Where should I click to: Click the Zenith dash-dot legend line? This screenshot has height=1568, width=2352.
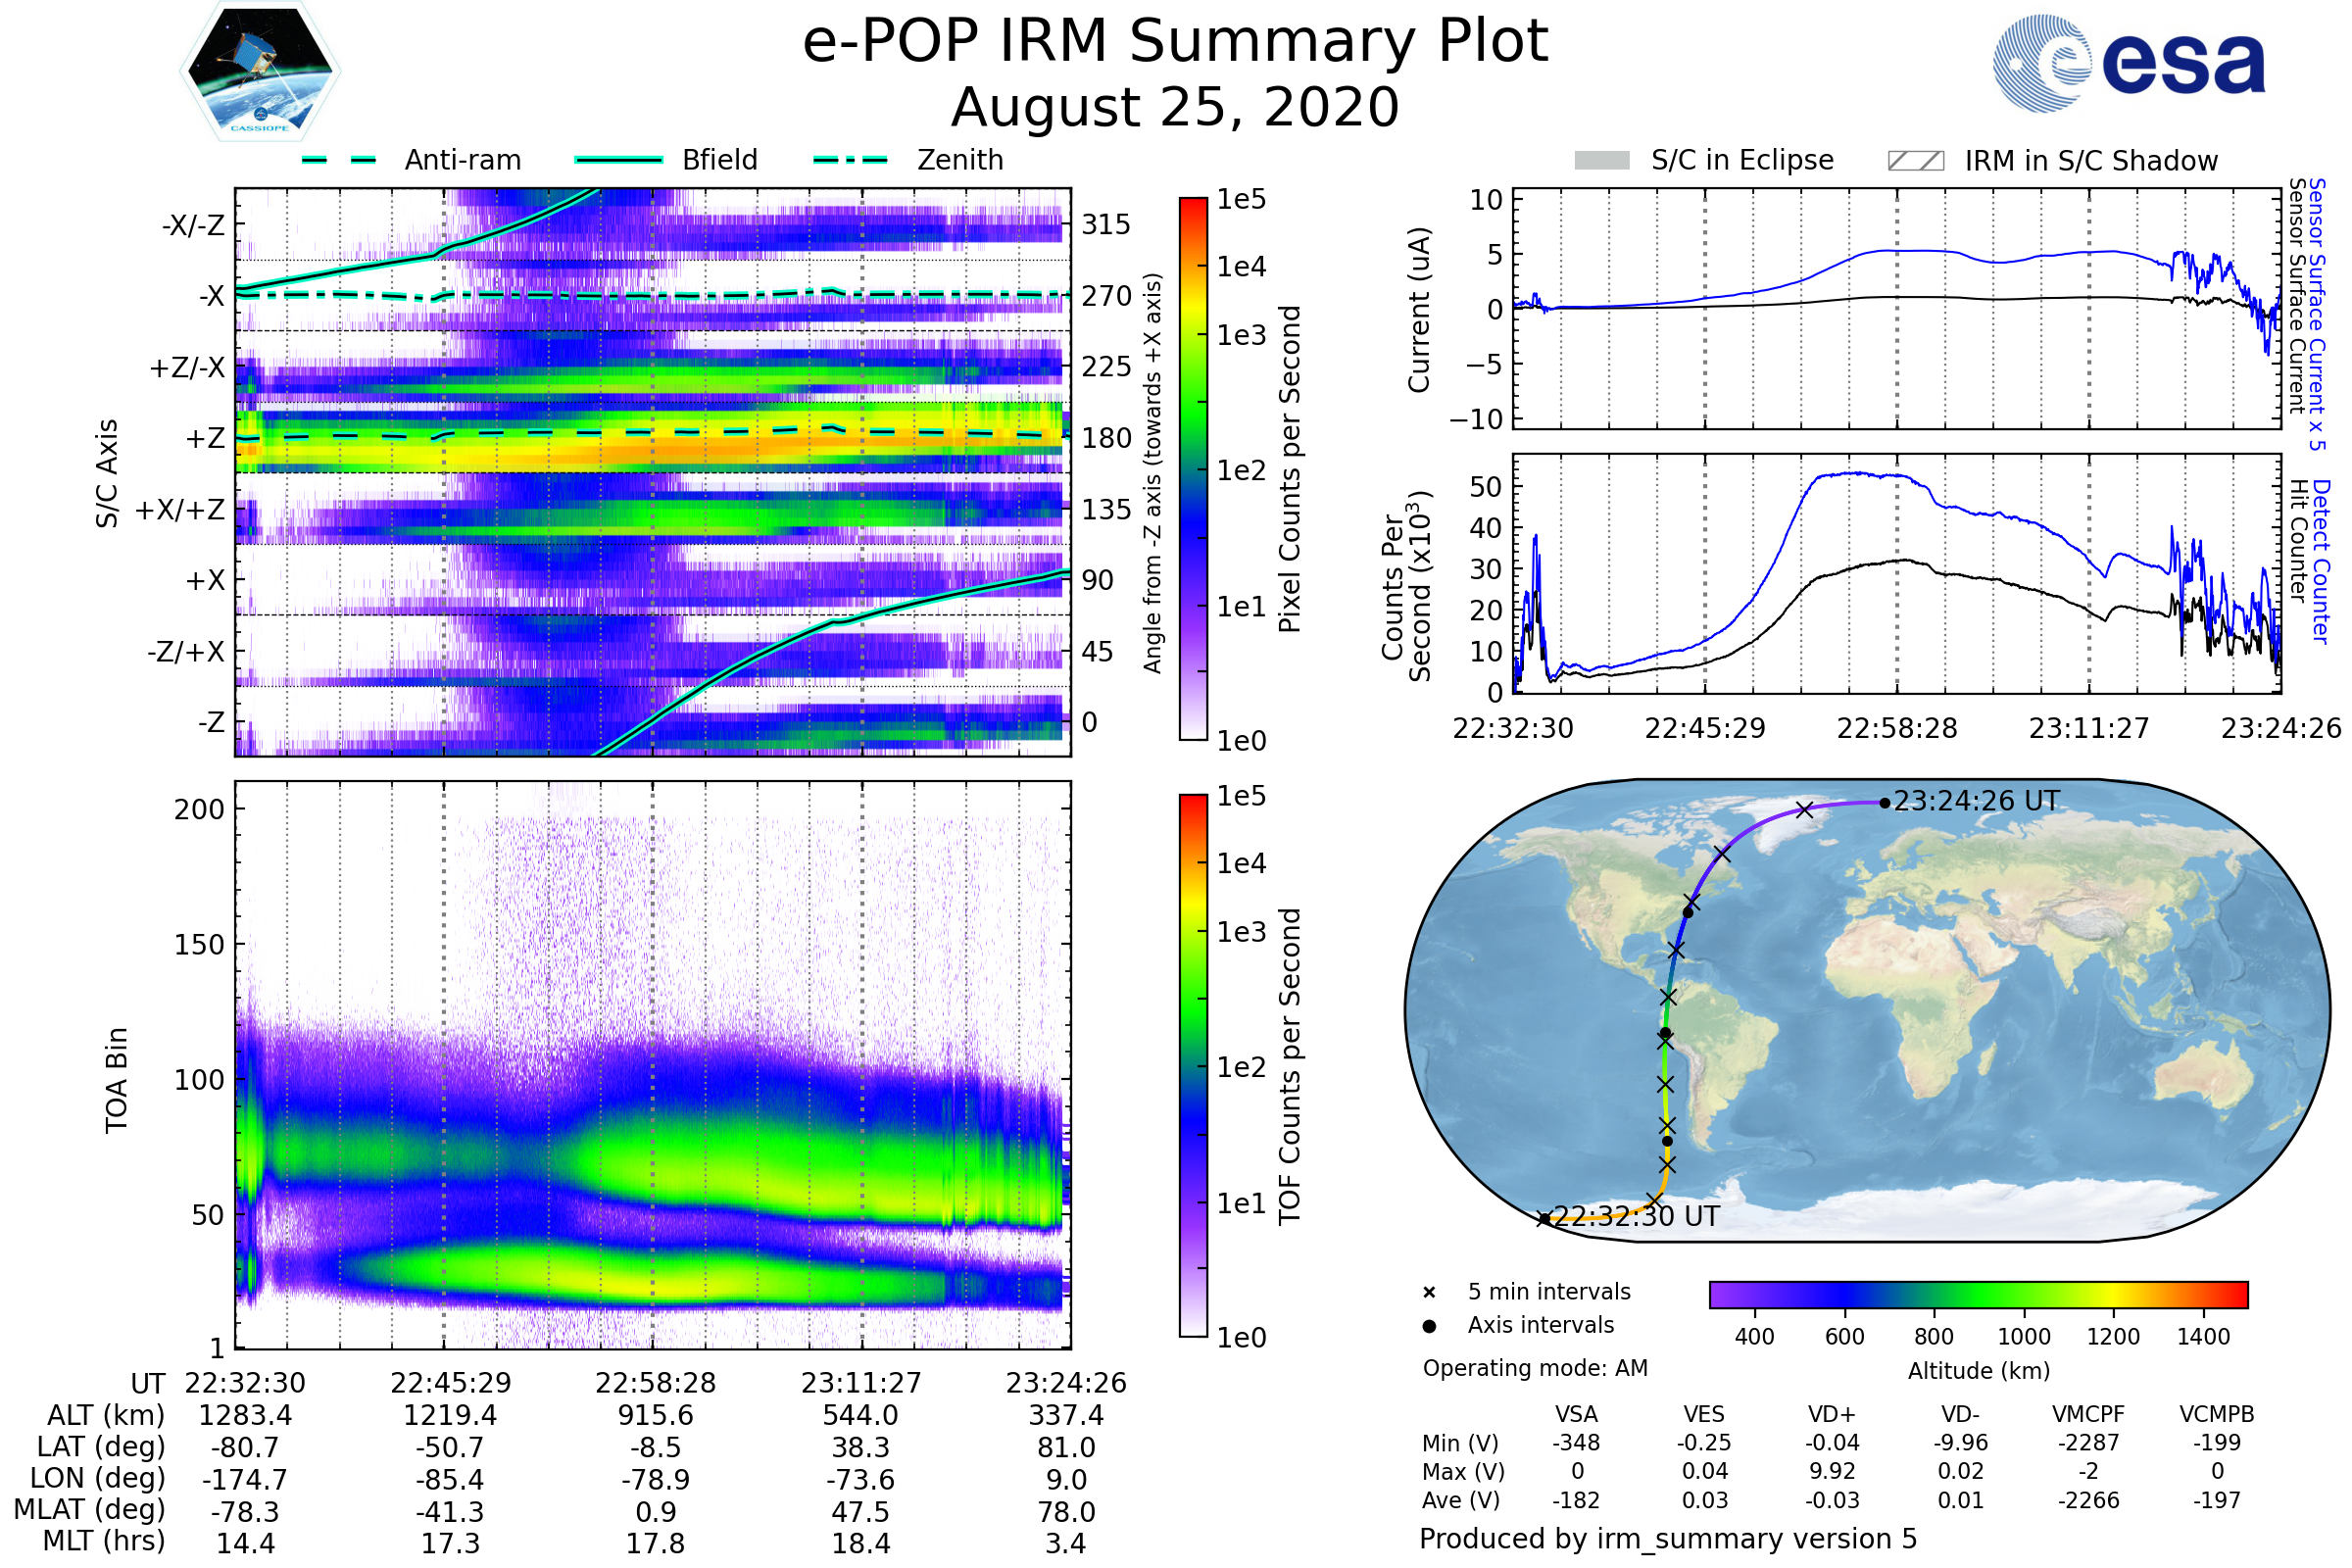pyautogui.click(x=850, y=160)
